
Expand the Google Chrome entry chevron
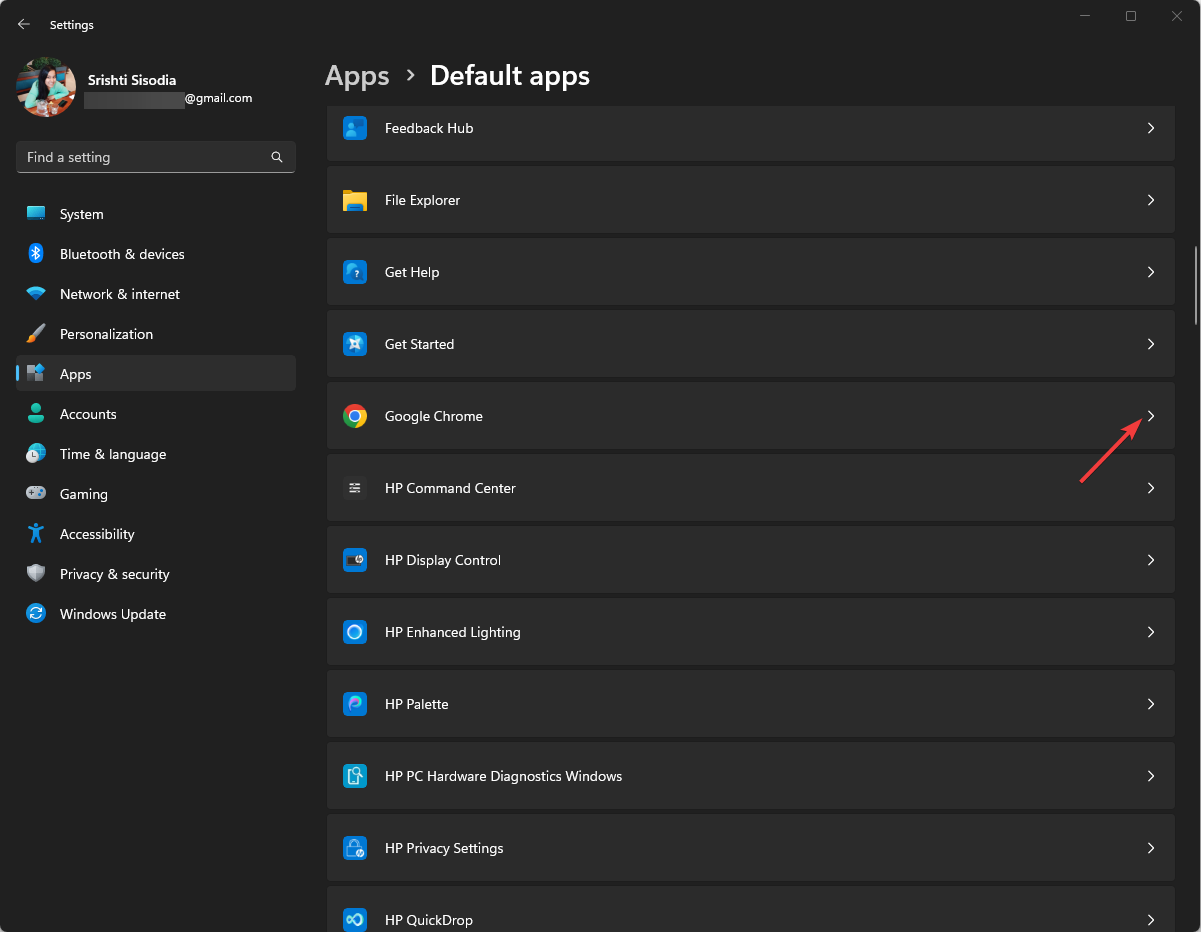tap(1150, 415)
